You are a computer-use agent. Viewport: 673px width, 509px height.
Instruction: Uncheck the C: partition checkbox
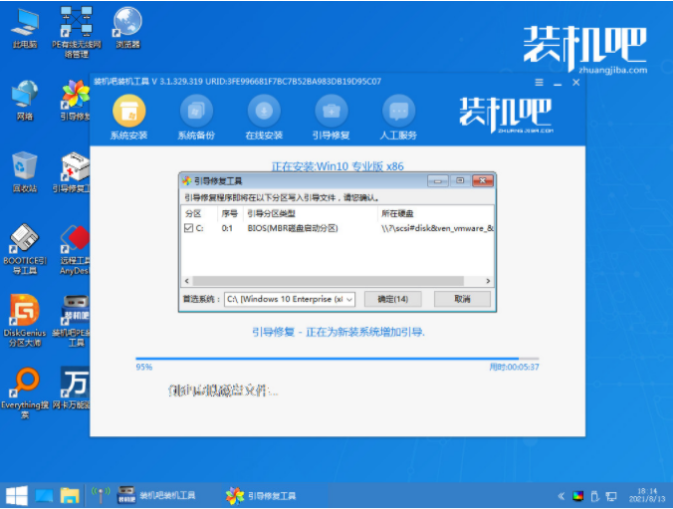(190, 228)
